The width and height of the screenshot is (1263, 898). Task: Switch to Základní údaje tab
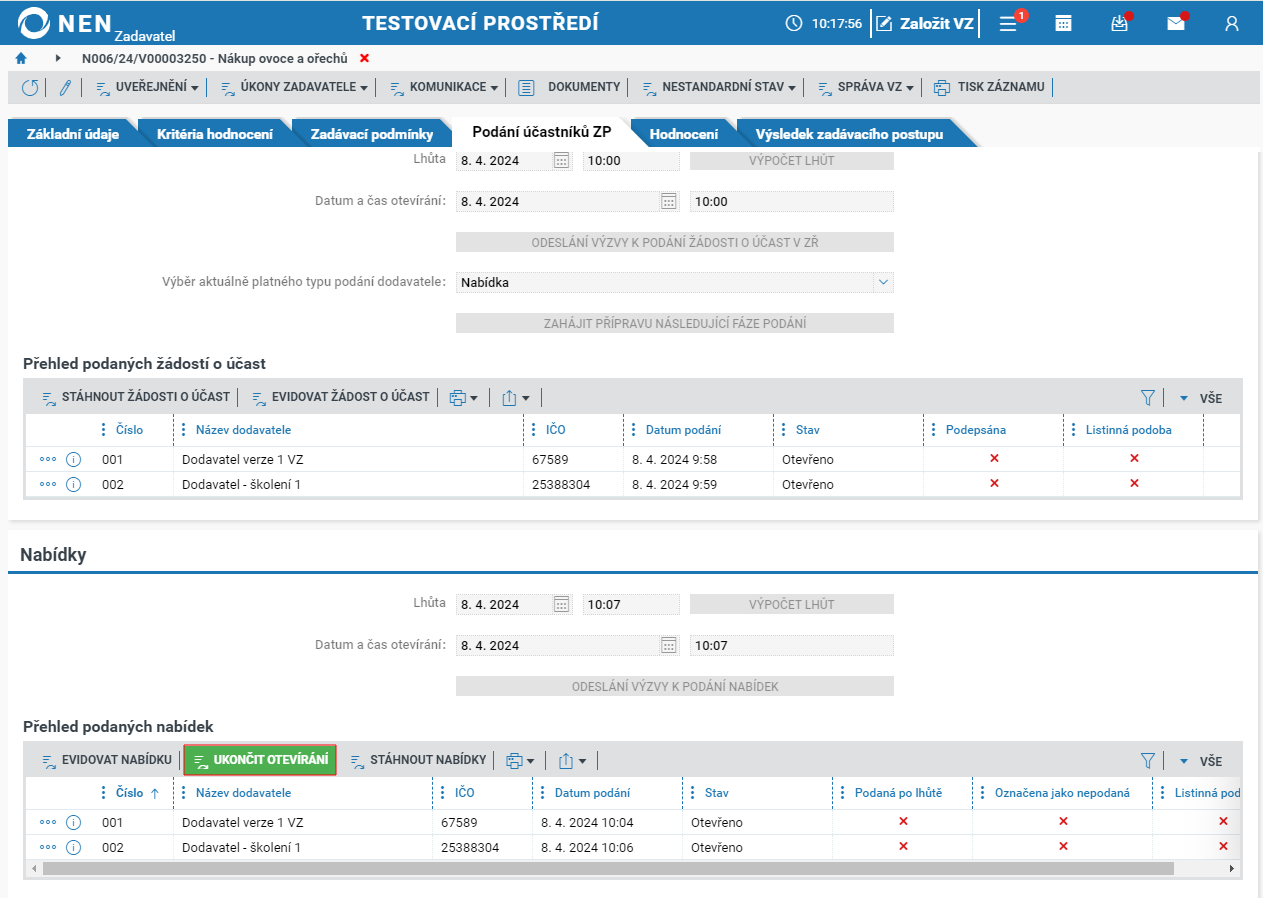click(73, 134)
